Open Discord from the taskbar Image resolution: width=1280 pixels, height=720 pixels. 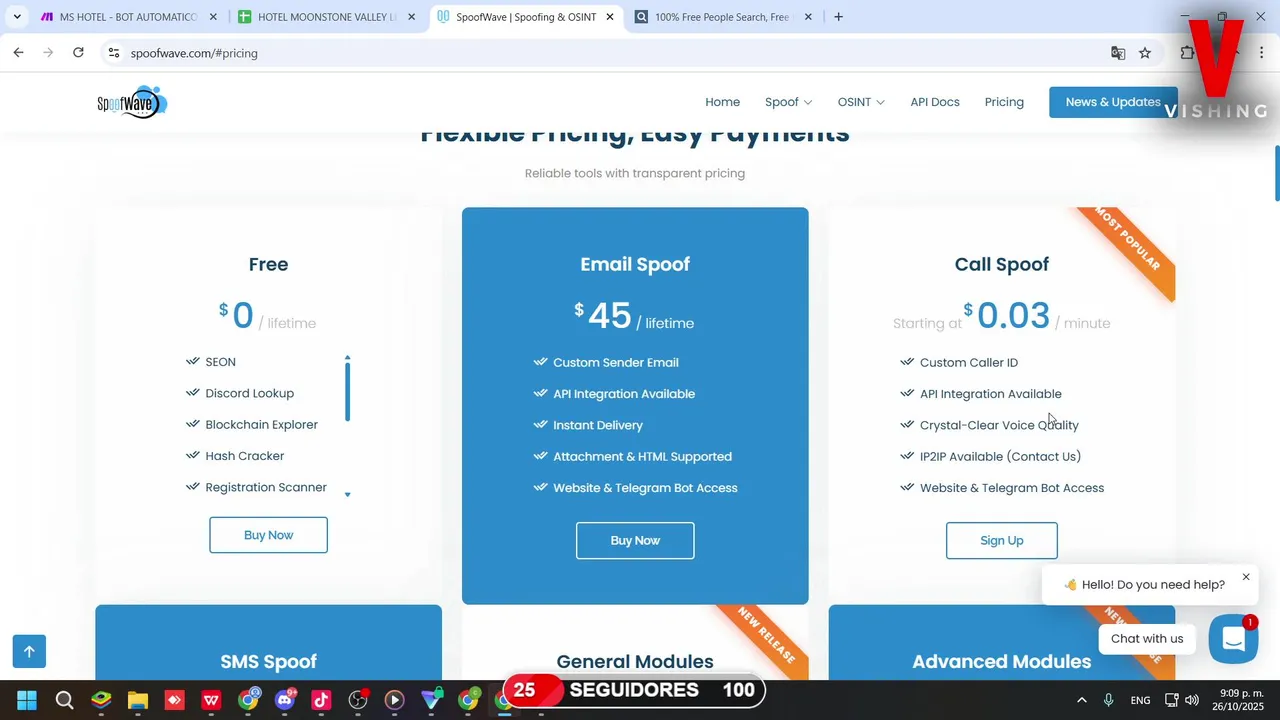point(285,700)
